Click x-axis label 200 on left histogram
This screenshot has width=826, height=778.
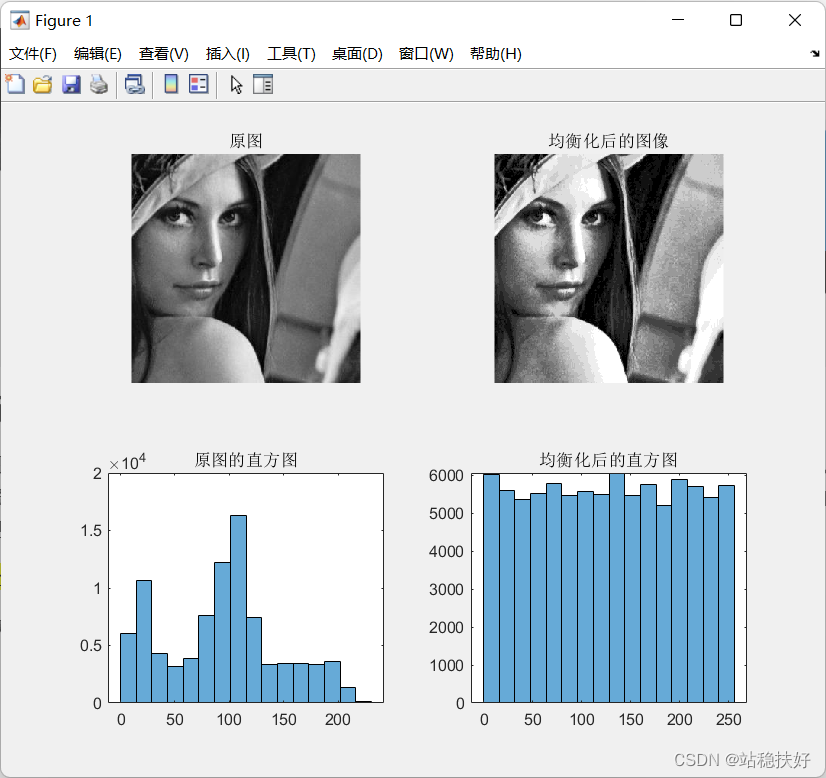coord(337,720)
